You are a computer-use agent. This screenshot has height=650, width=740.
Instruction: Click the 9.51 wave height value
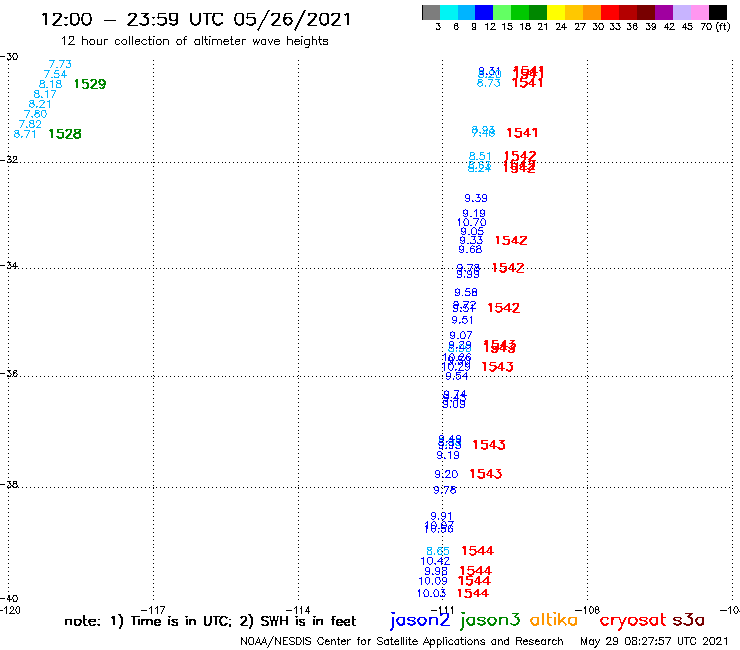click(x=462, y=320)
